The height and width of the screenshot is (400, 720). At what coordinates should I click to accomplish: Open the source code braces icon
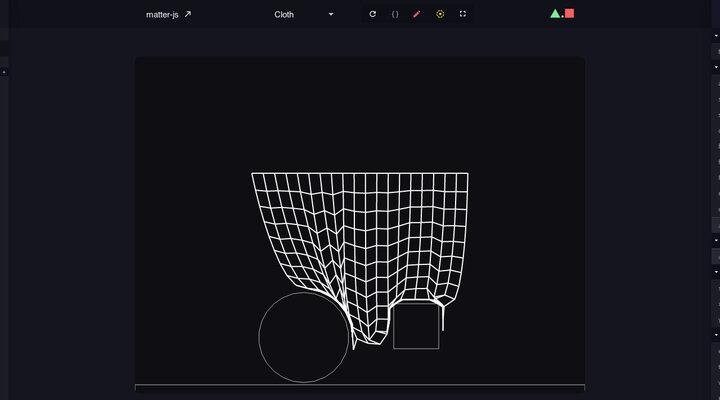pyautogui.click(x=395, y=14)
